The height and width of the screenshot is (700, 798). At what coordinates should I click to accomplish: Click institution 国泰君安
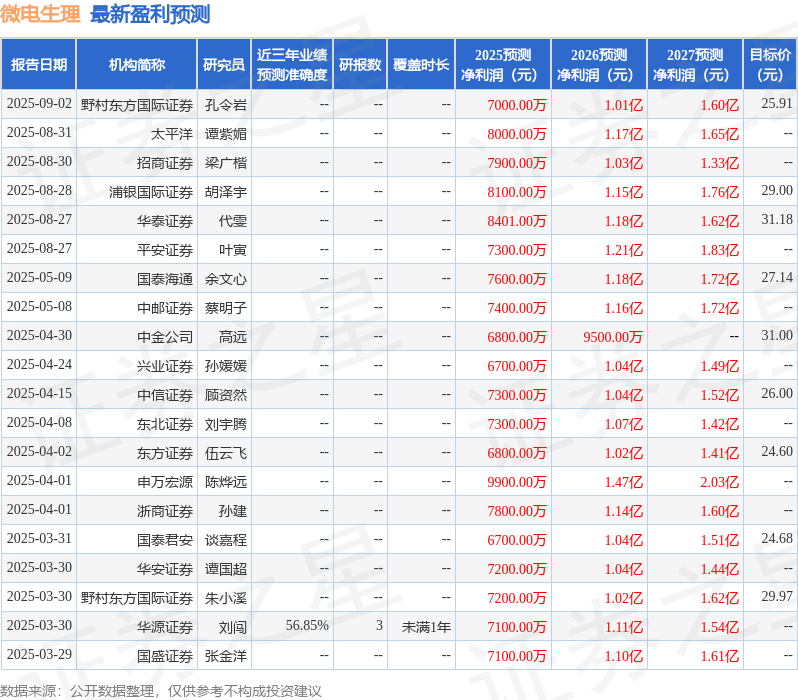coord(165,541)
